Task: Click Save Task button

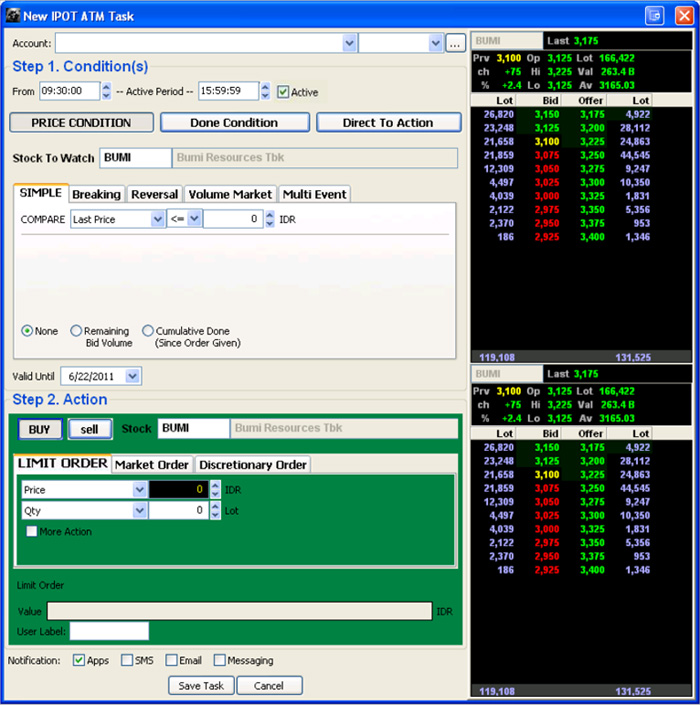Action: (x=201, y=686)
